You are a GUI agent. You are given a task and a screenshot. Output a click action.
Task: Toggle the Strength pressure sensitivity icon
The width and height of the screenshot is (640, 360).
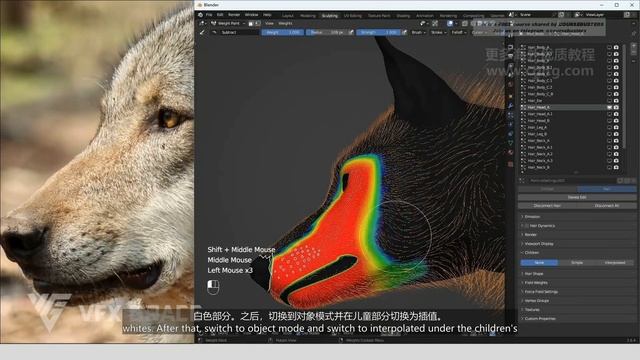404,32
